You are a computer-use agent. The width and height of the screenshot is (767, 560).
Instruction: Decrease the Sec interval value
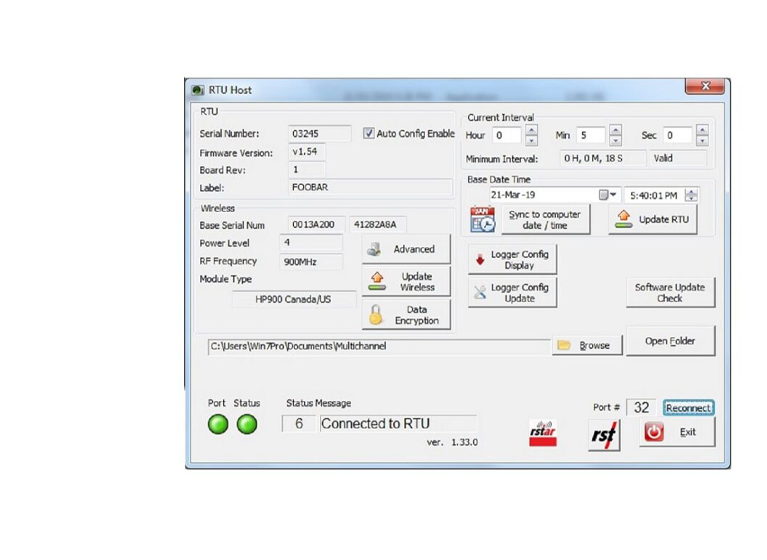pyautogui.click(x=702, y=140)
